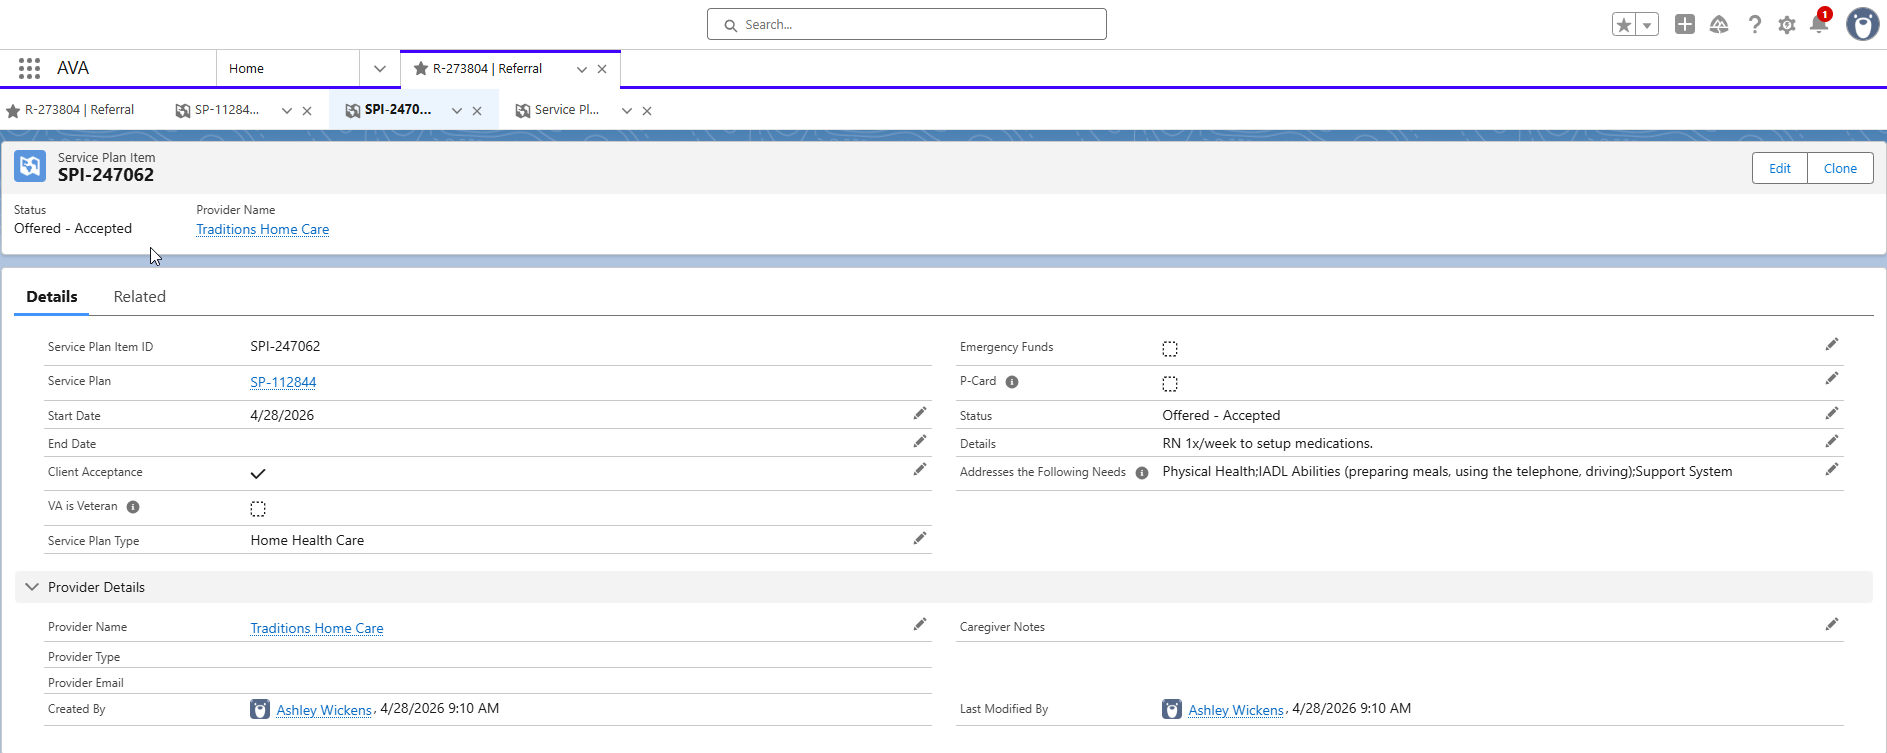View notifications bell

coord(1819,24)
